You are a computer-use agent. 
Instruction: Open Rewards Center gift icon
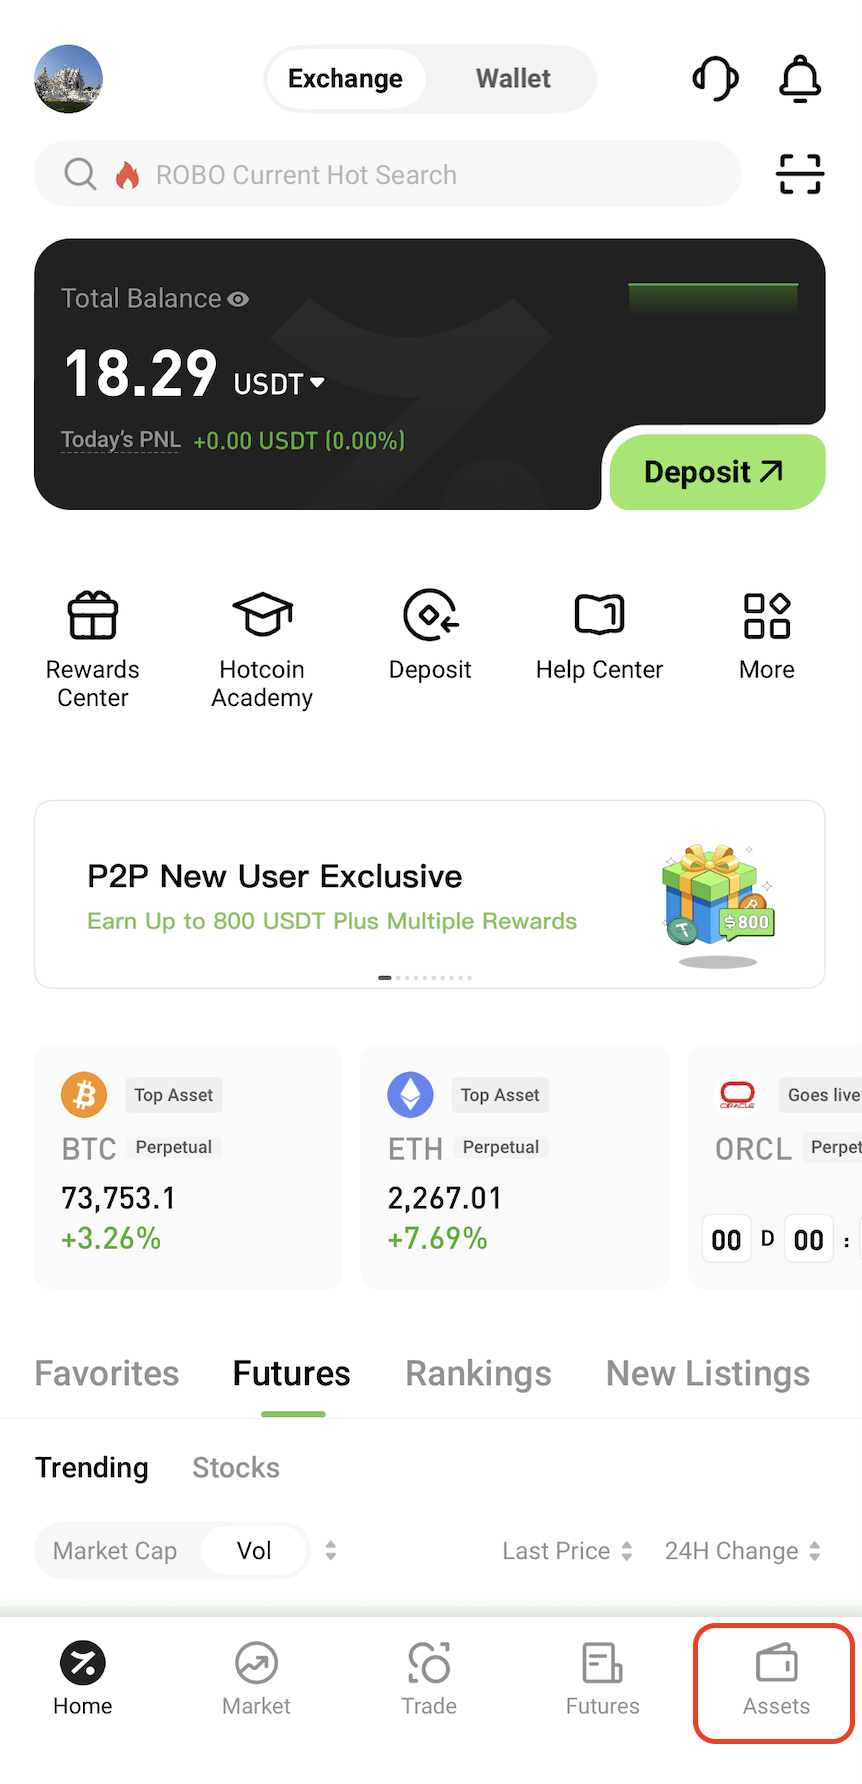(93, 614)
